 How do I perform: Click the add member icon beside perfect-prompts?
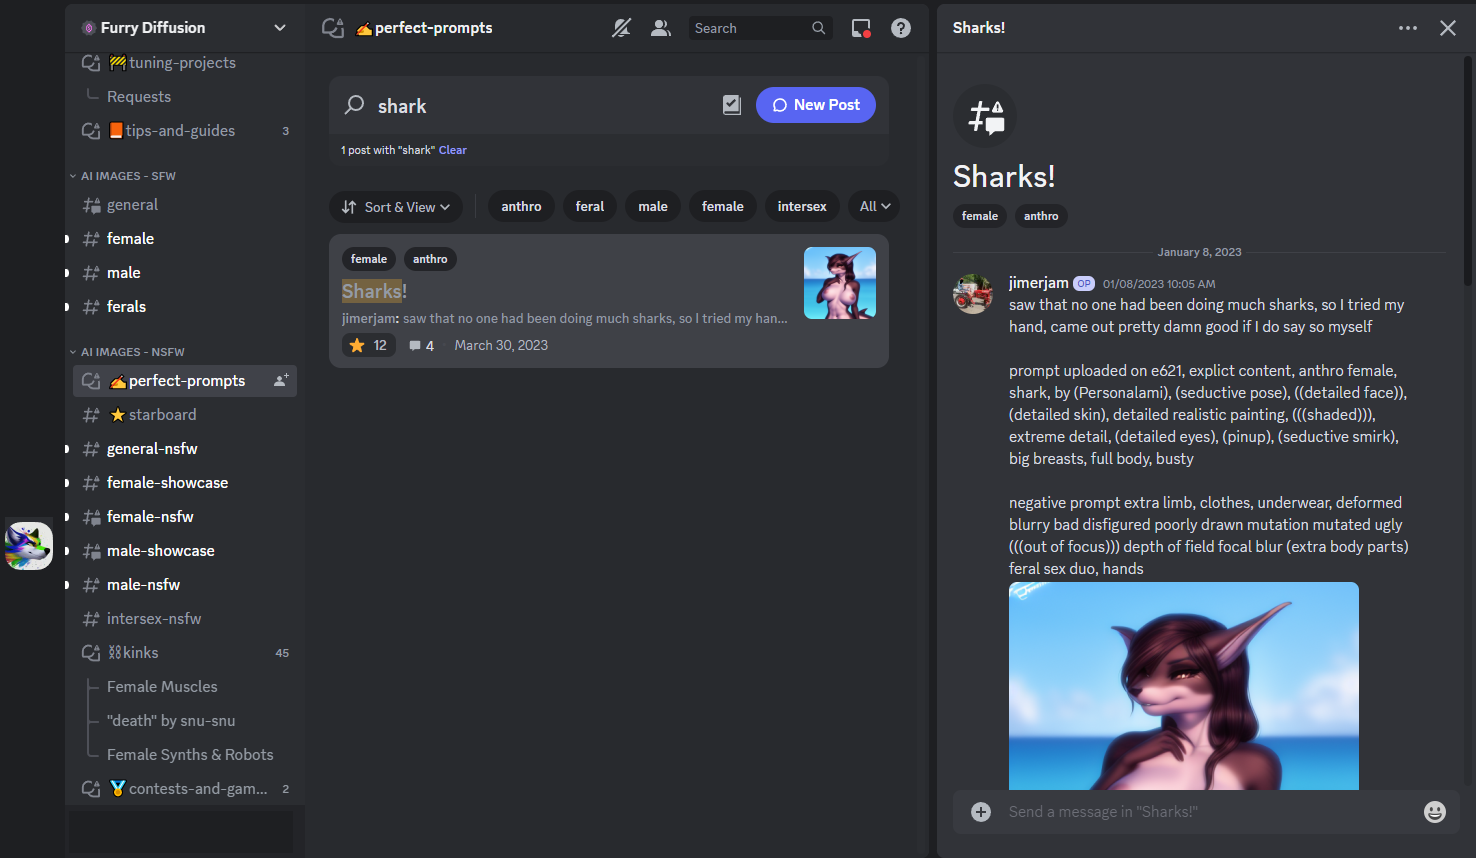click(x=281, y=381)
